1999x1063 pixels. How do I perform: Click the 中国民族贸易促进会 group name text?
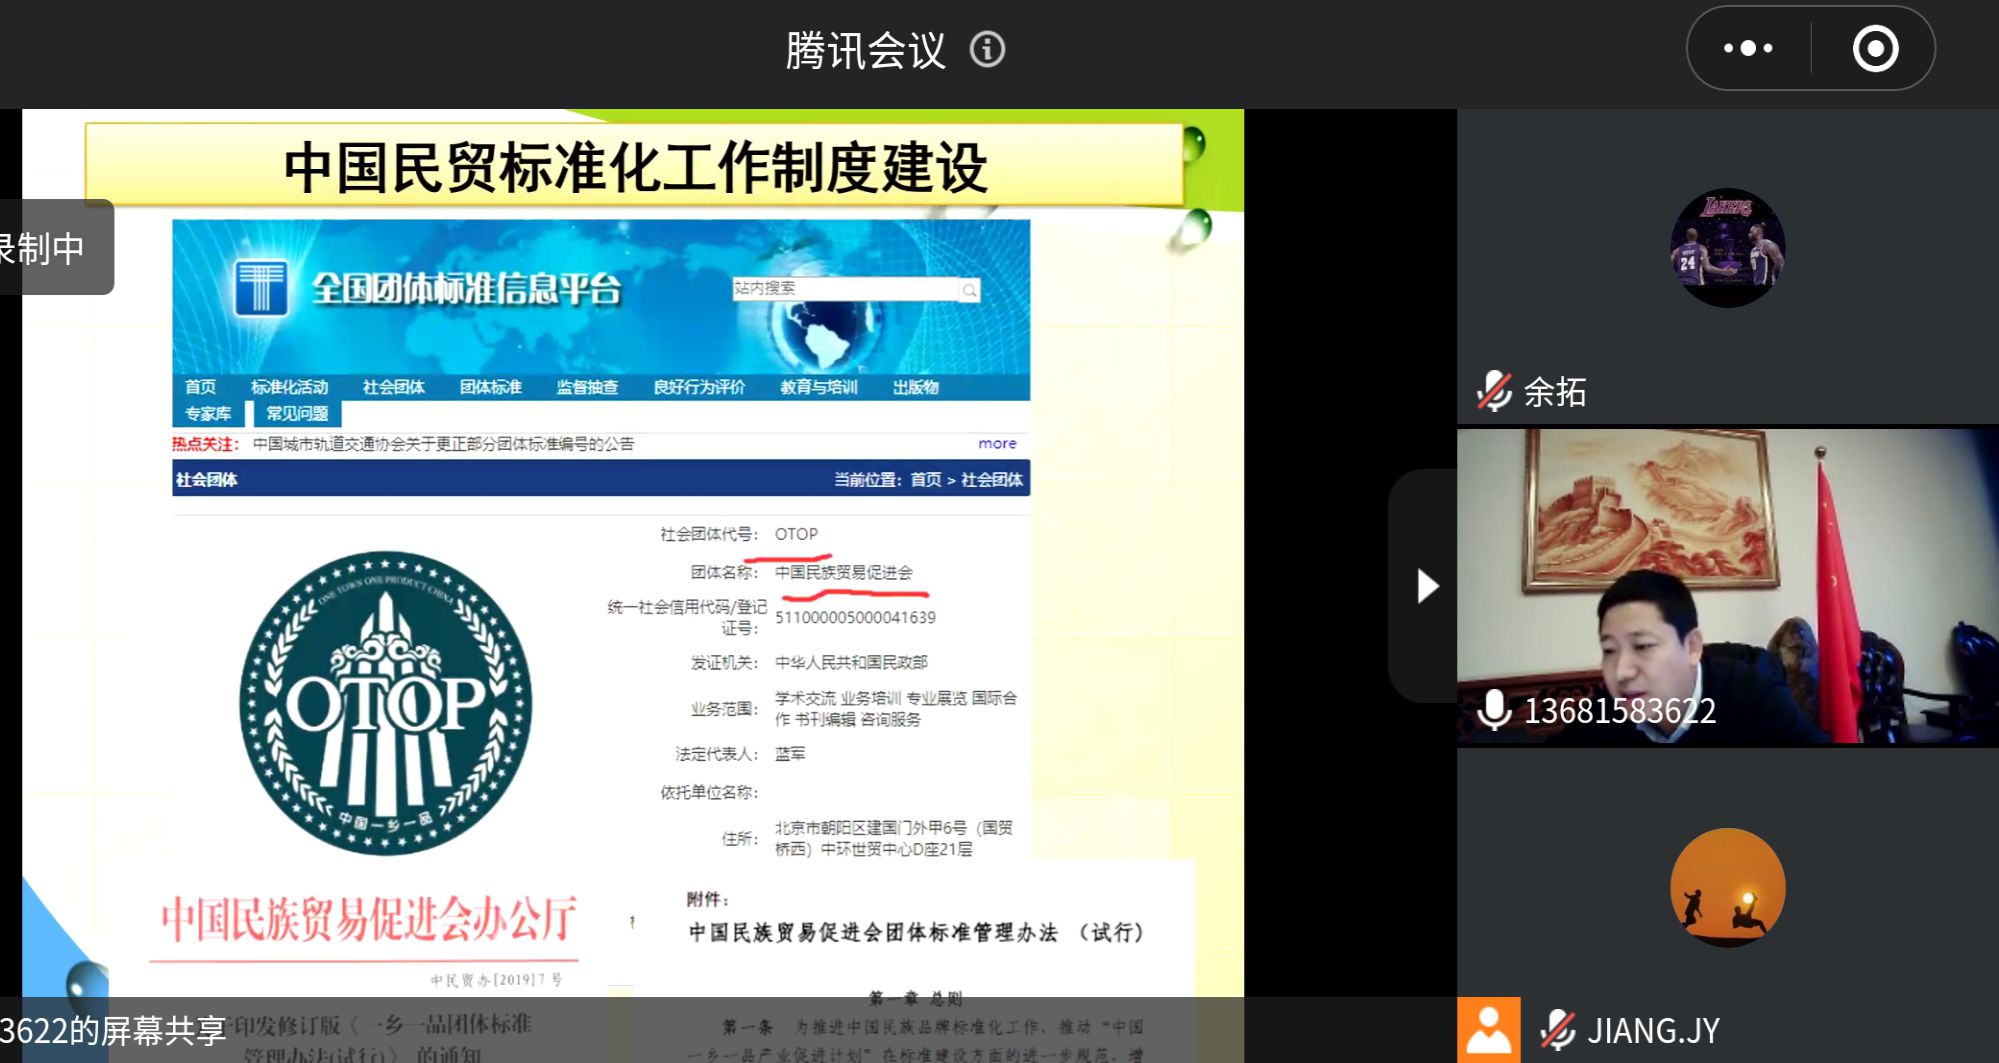click(x=843, y=572)
